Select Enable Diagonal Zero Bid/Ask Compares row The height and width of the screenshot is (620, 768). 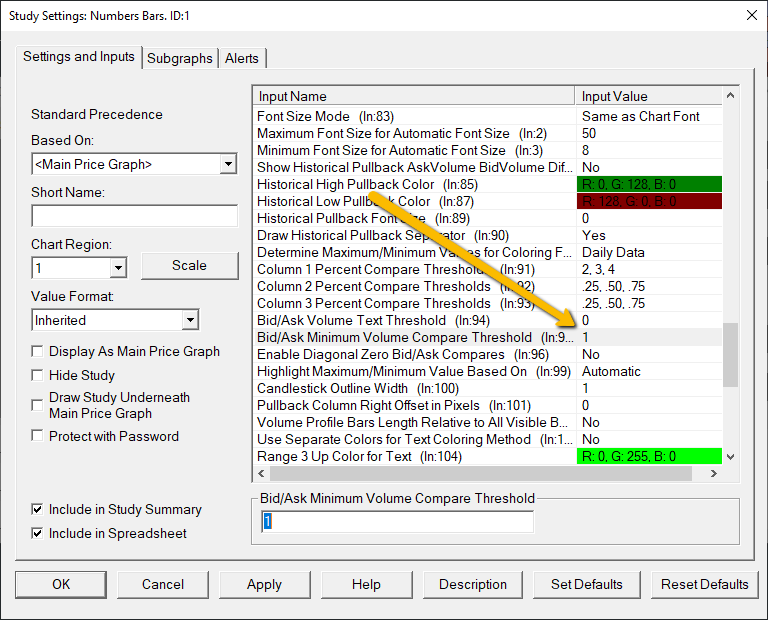point(488,355)
